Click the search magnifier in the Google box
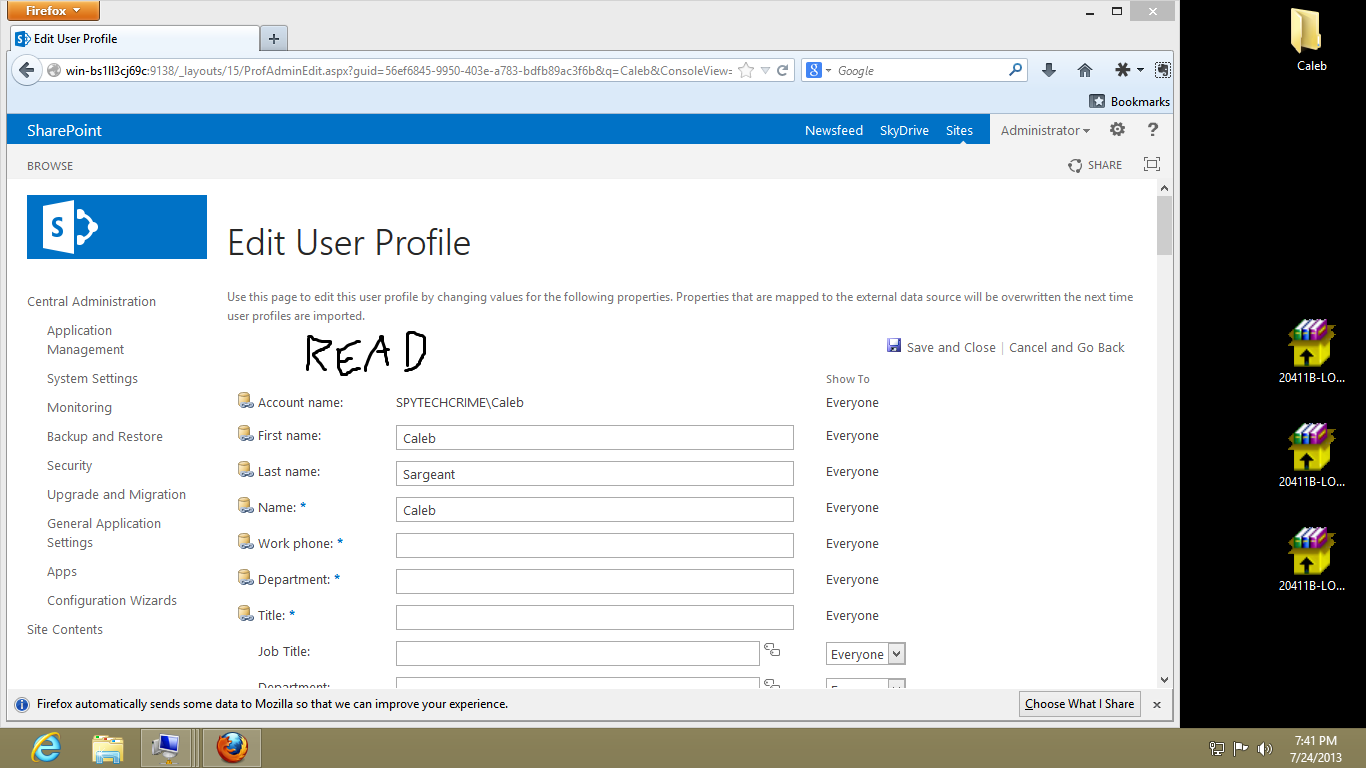The height and width of the screenshot is (768, 1366). [x=1015, y=70]
